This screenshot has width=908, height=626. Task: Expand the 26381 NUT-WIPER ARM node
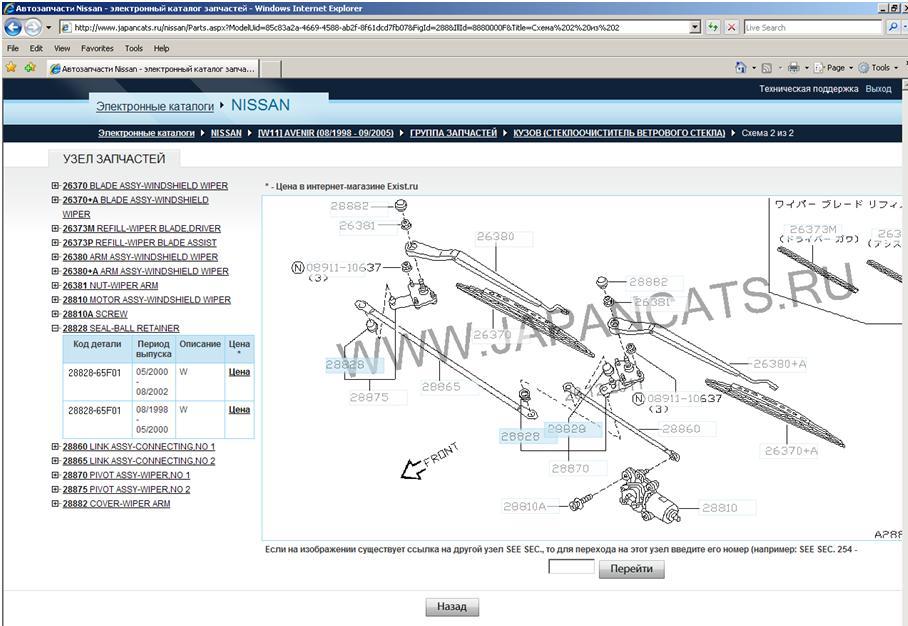pyautogui.click(x=55, y=285)
